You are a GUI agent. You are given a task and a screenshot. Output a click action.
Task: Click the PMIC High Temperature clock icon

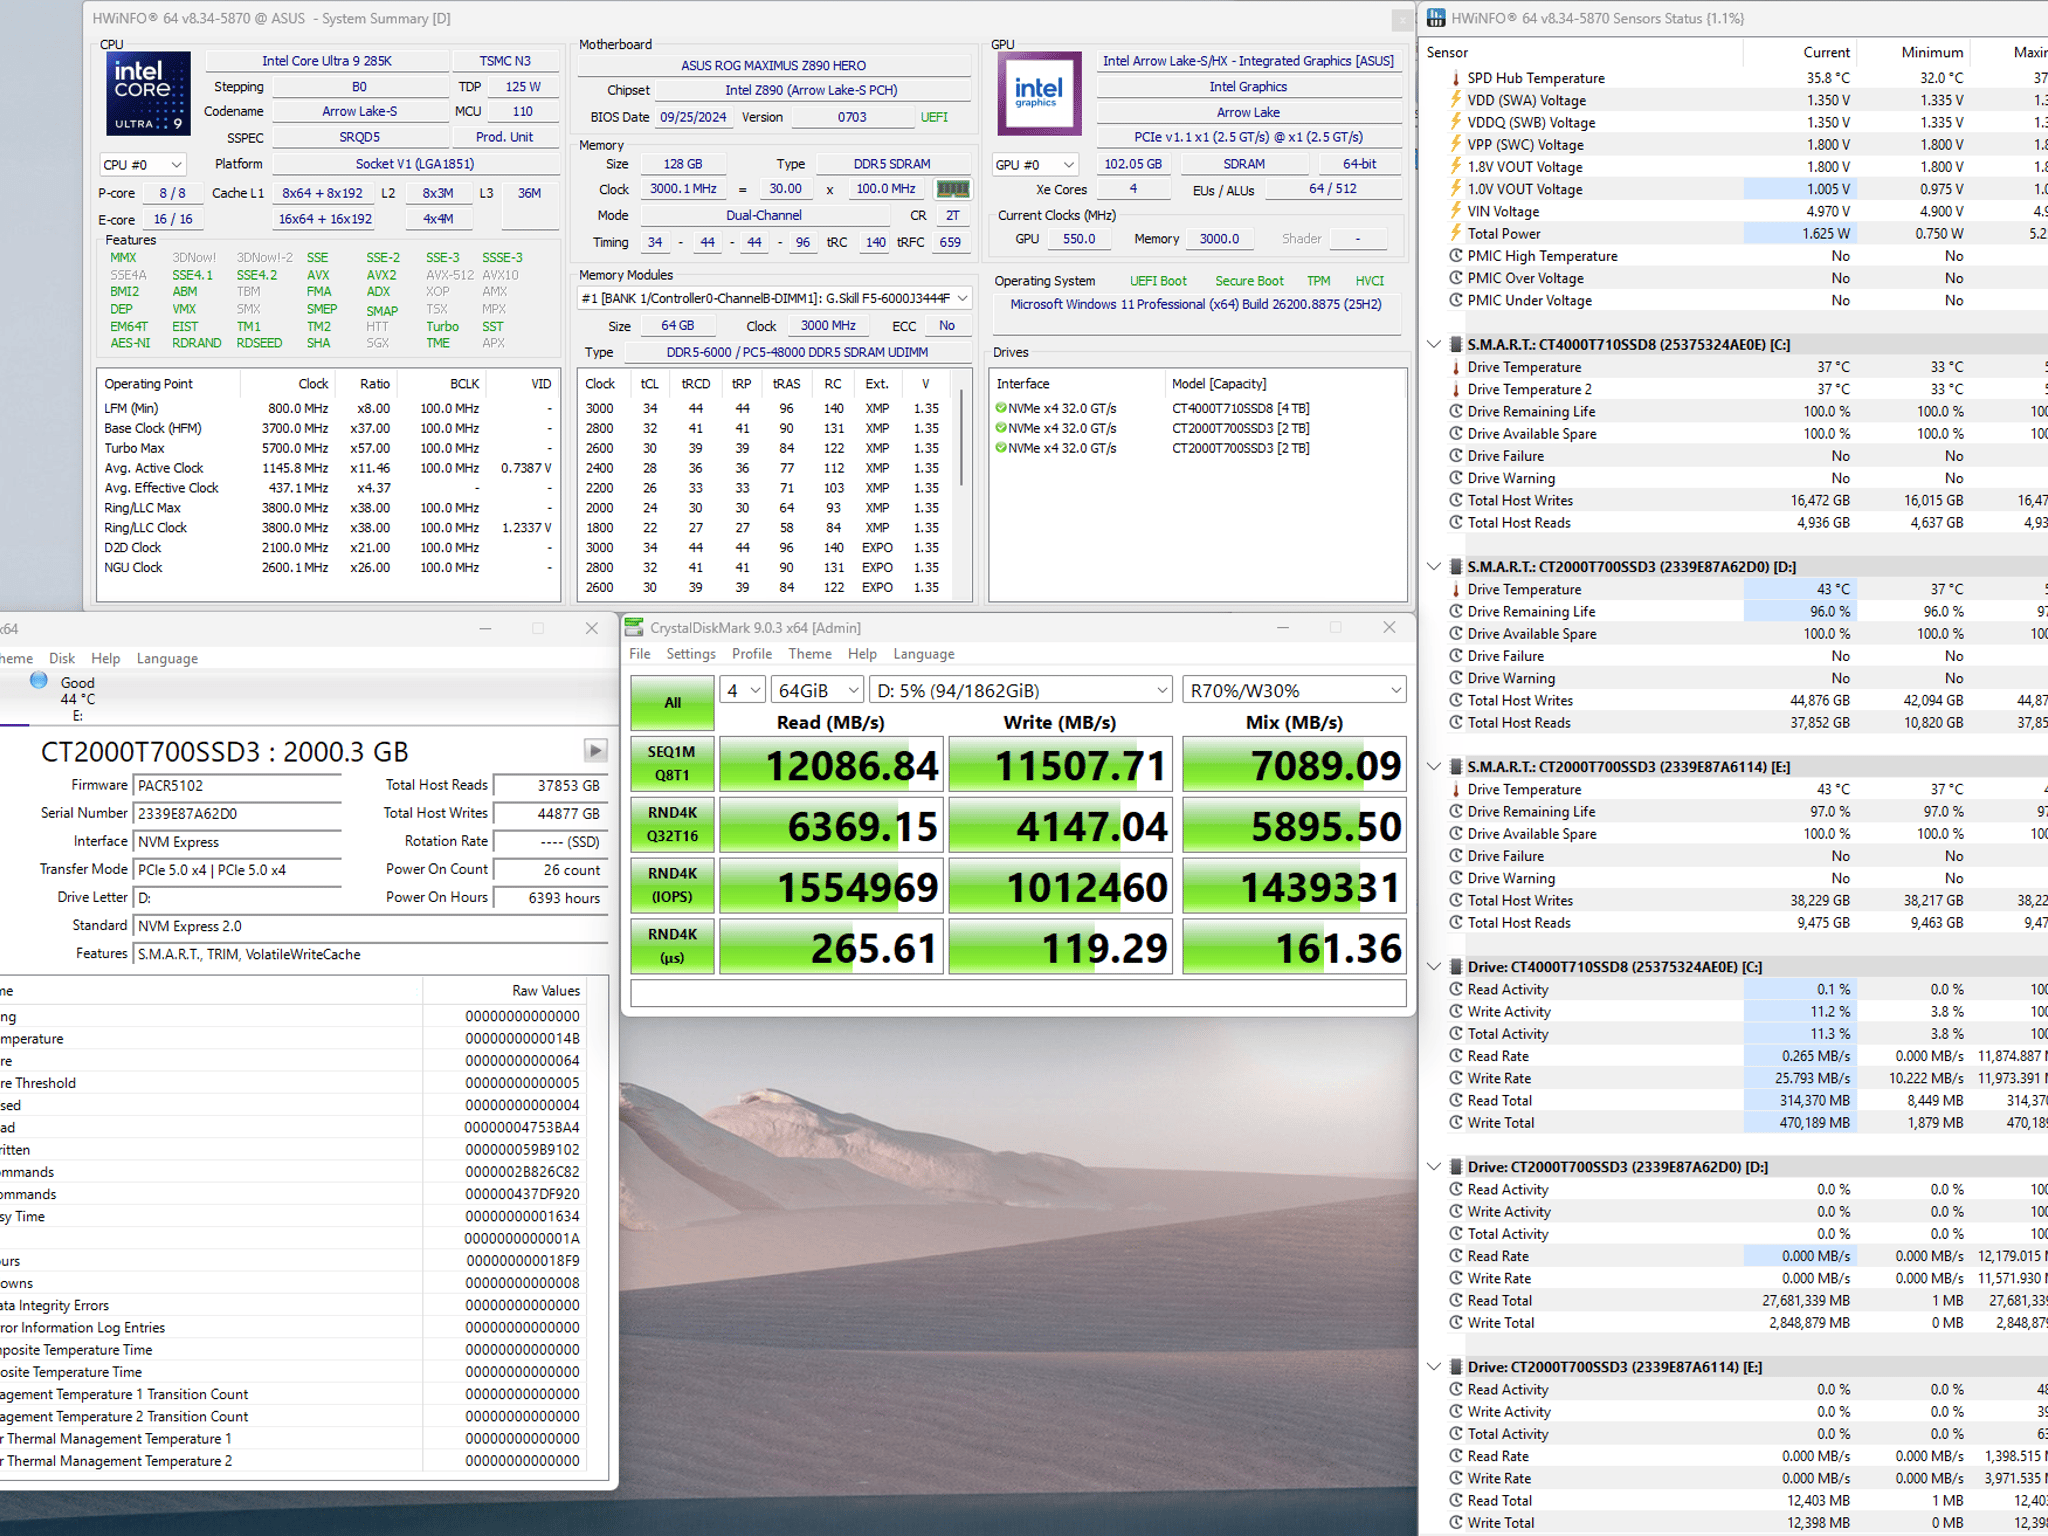(x=1456, y=256)
